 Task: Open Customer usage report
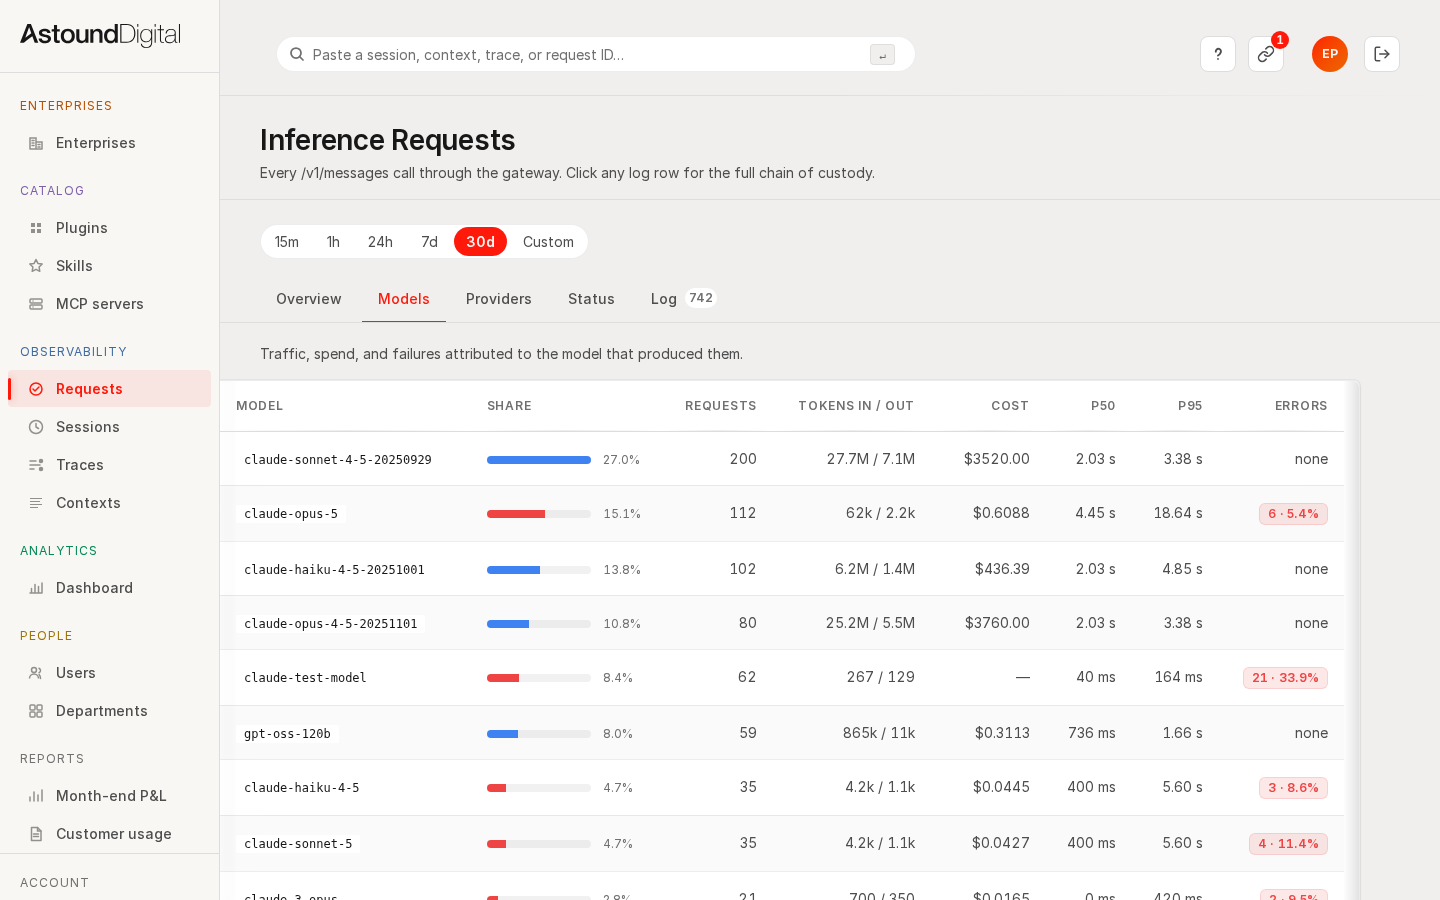pyautogui.click(x=110, y=834)
